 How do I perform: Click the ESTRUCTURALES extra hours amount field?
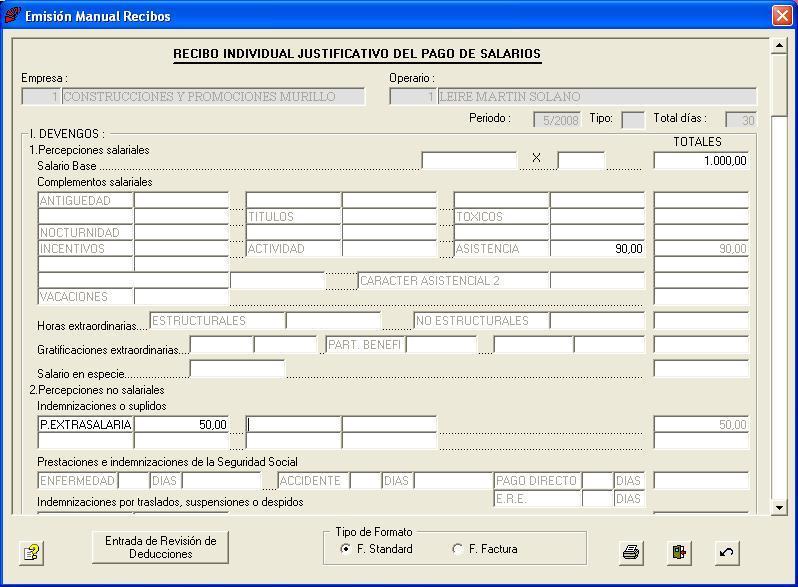[x=333, y=321]
